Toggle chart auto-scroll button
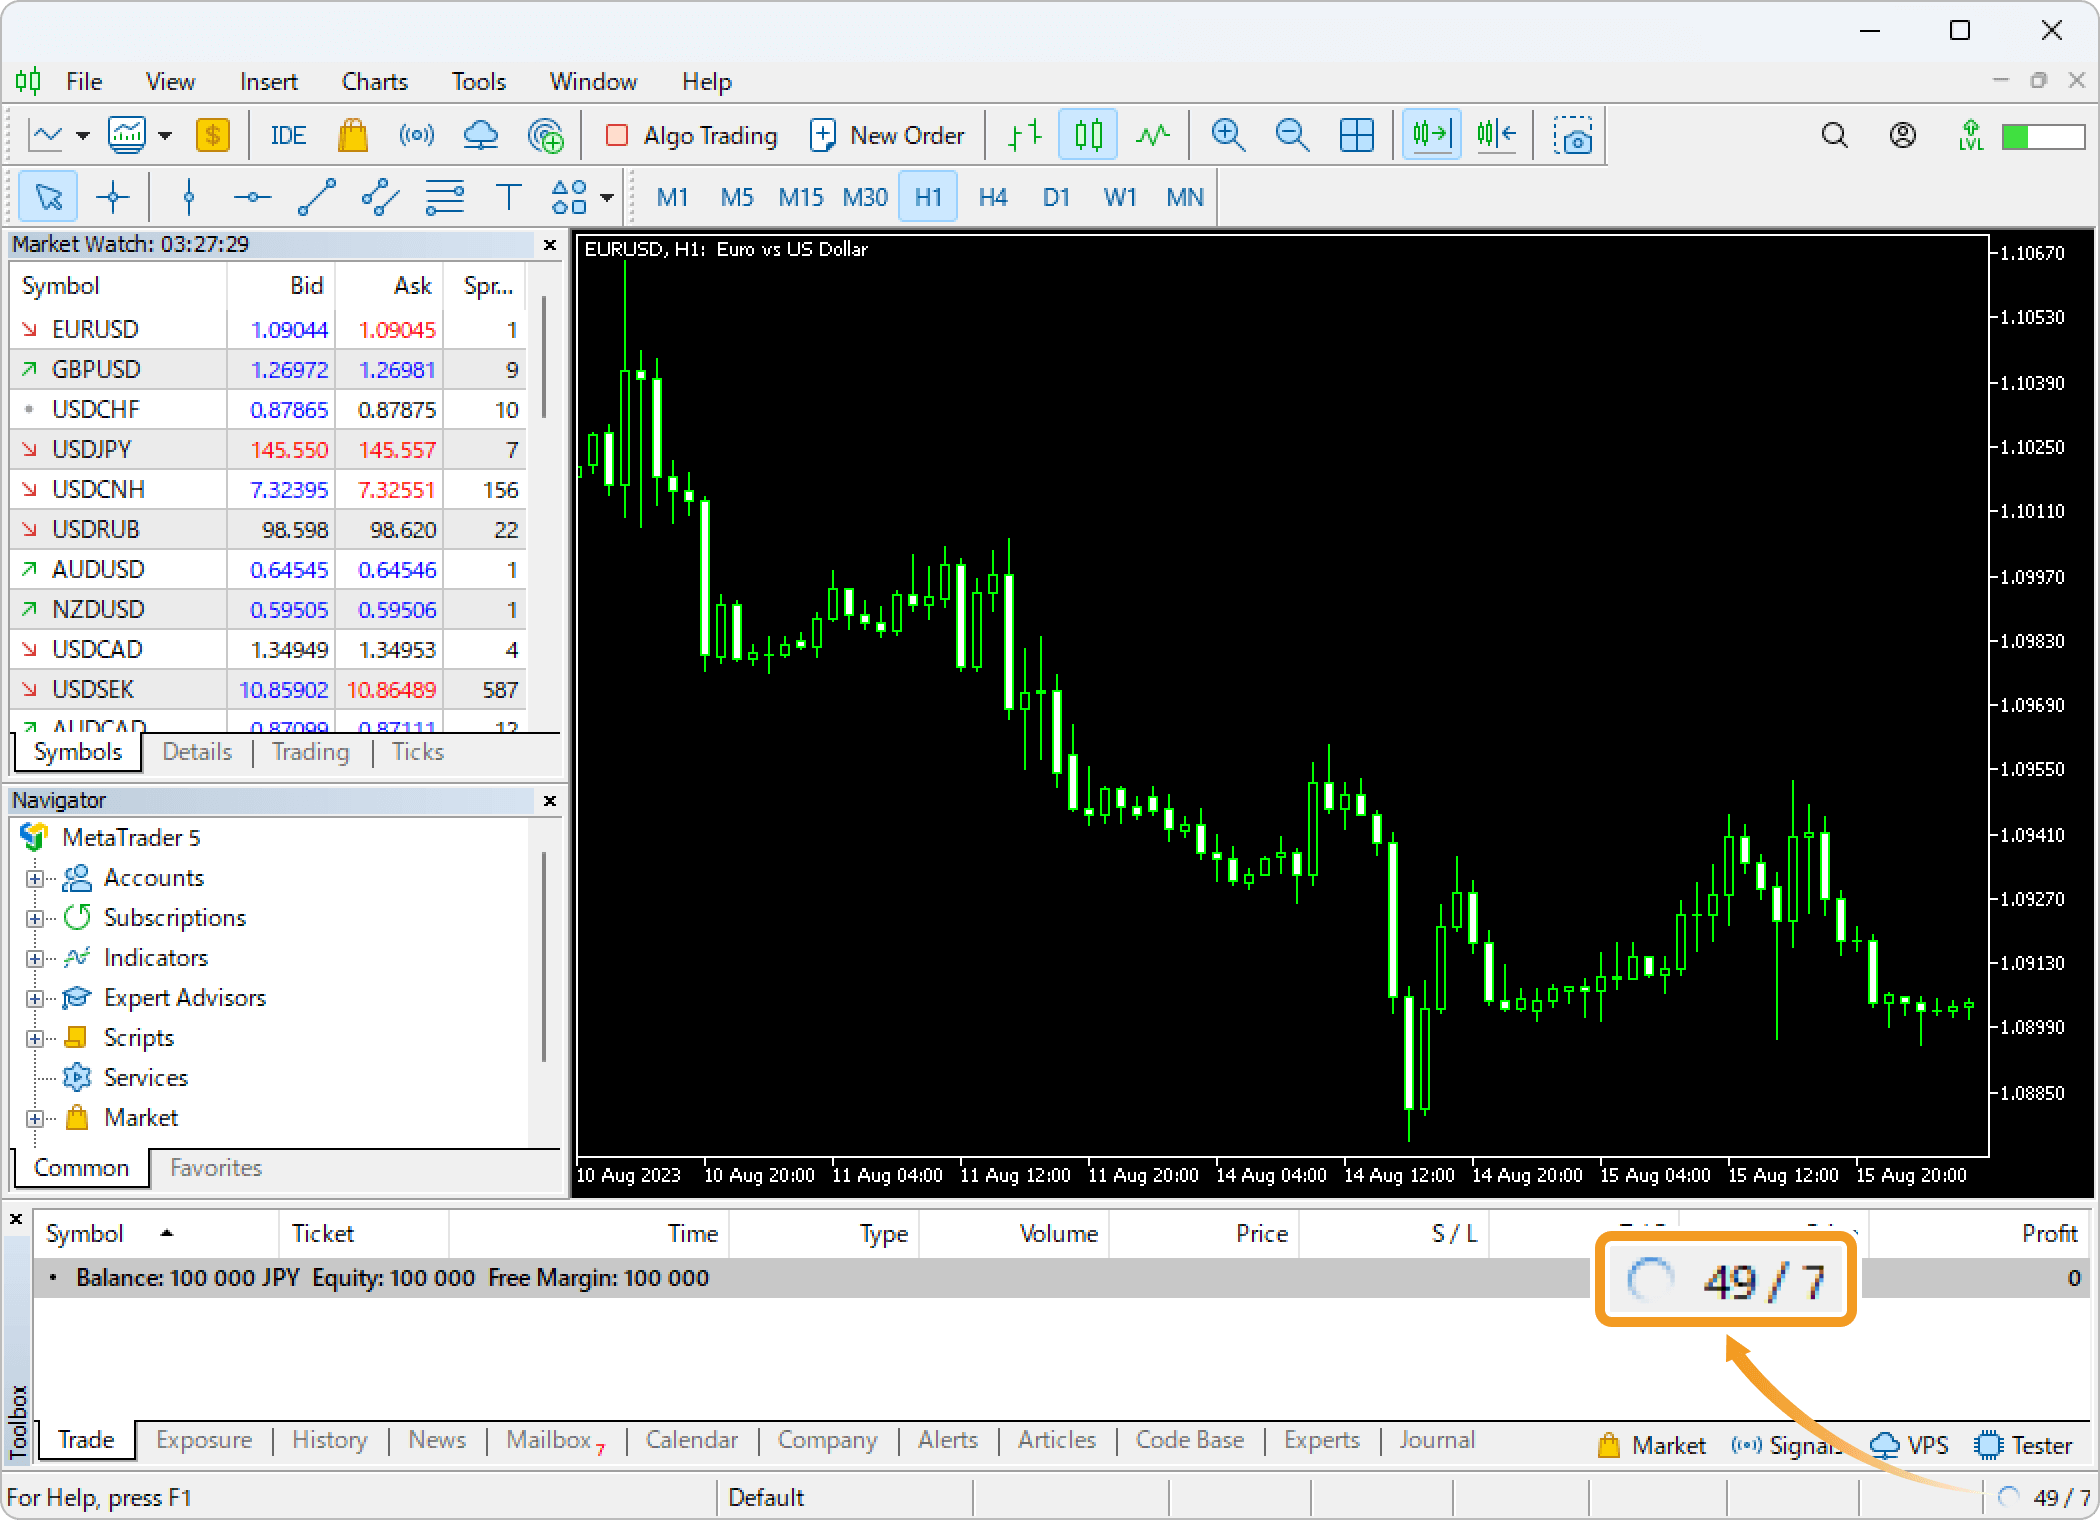 [1430, 135]
